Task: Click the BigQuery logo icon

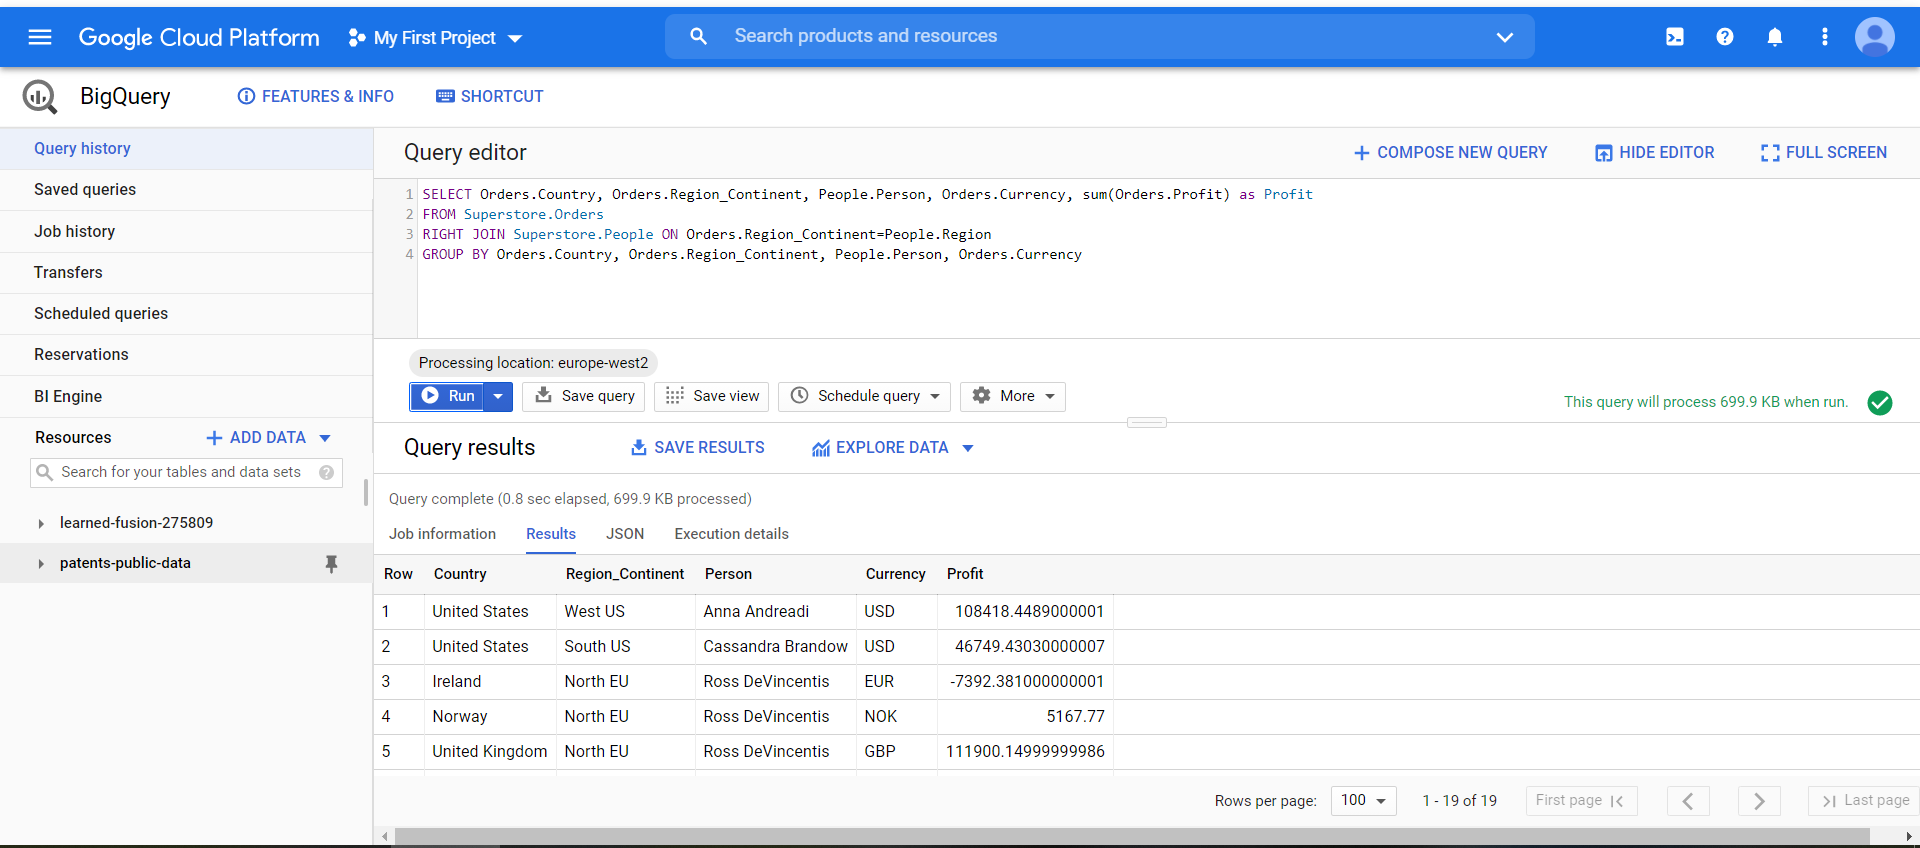Action: tap(40, 96)
